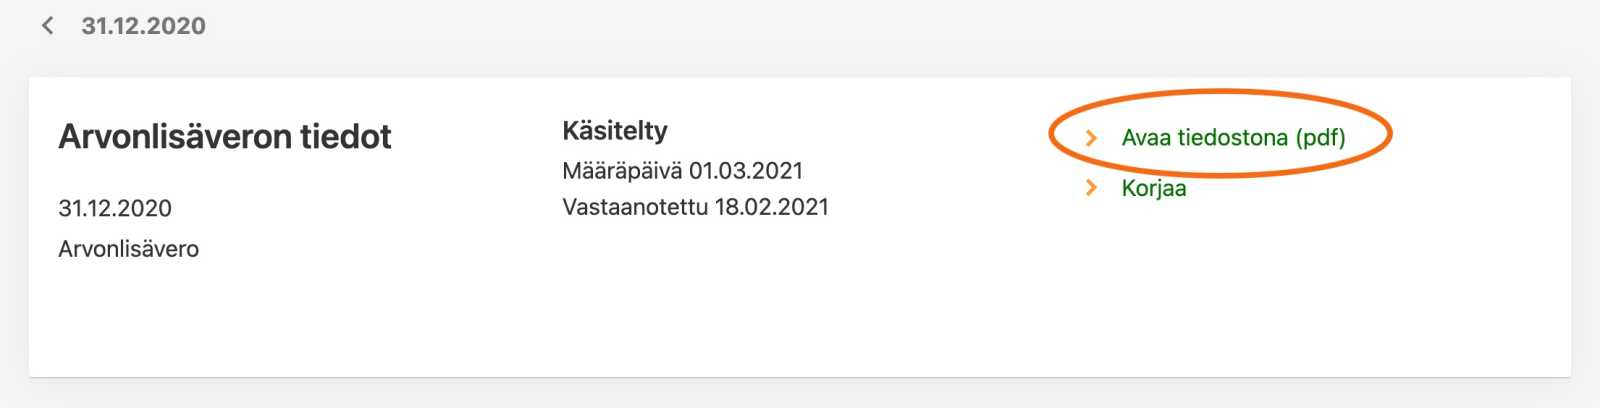This screenshot has width=1600, height=408.
Task: Click the 31.12.2020 date below the heading
Action: tap(115, 208)
